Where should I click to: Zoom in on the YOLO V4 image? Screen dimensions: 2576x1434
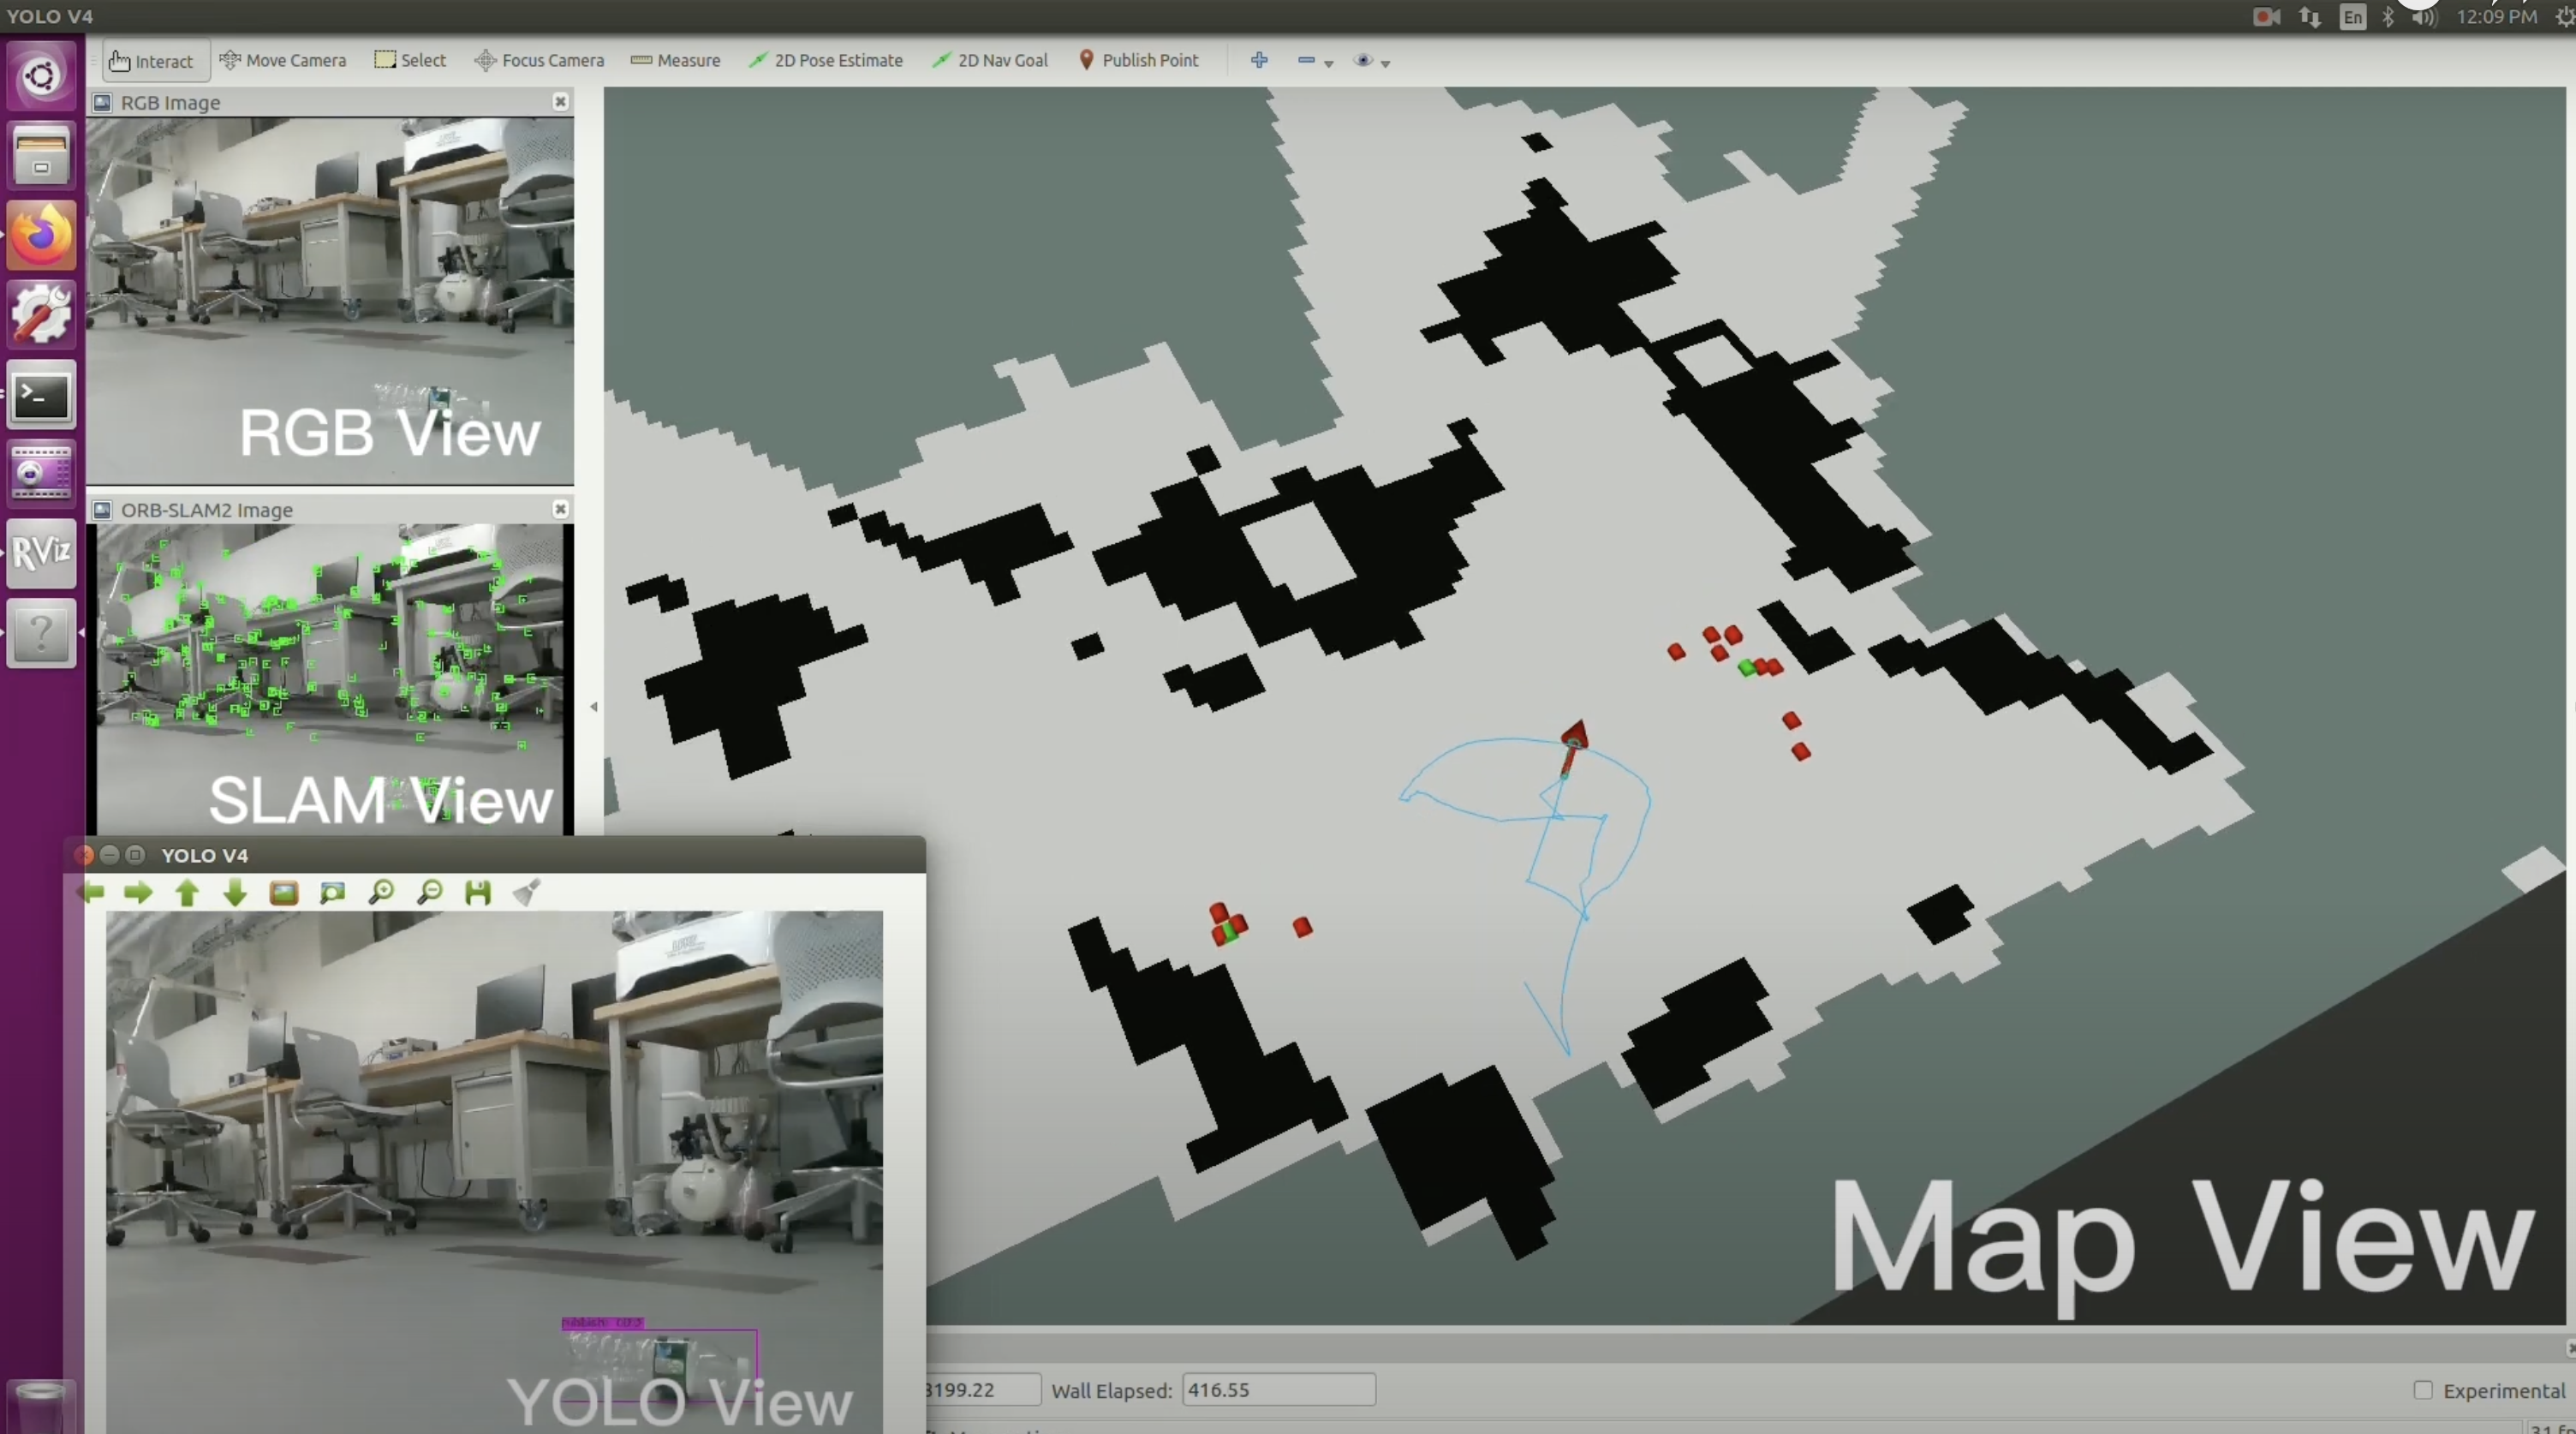tap(381, 892)
